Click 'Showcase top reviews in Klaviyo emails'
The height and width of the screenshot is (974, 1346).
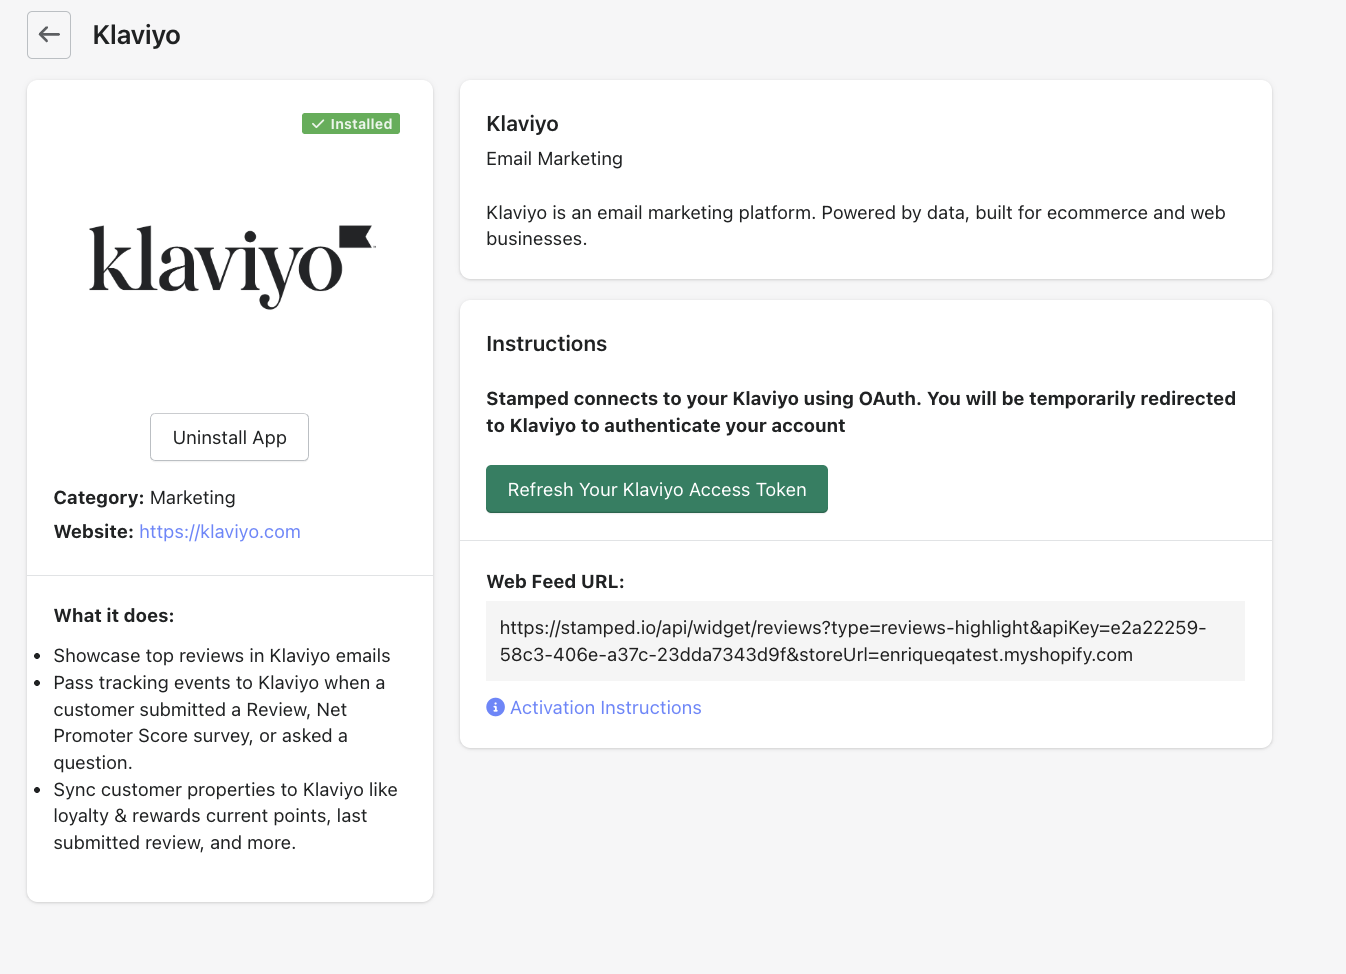click(x=222, y=656)
